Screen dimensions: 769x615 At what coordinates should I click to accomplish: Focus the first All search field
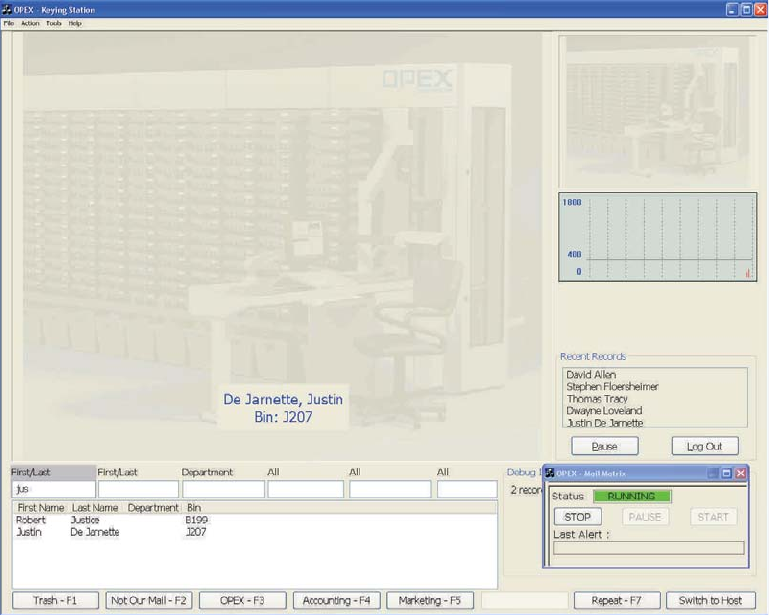click(x=306, y=489)
